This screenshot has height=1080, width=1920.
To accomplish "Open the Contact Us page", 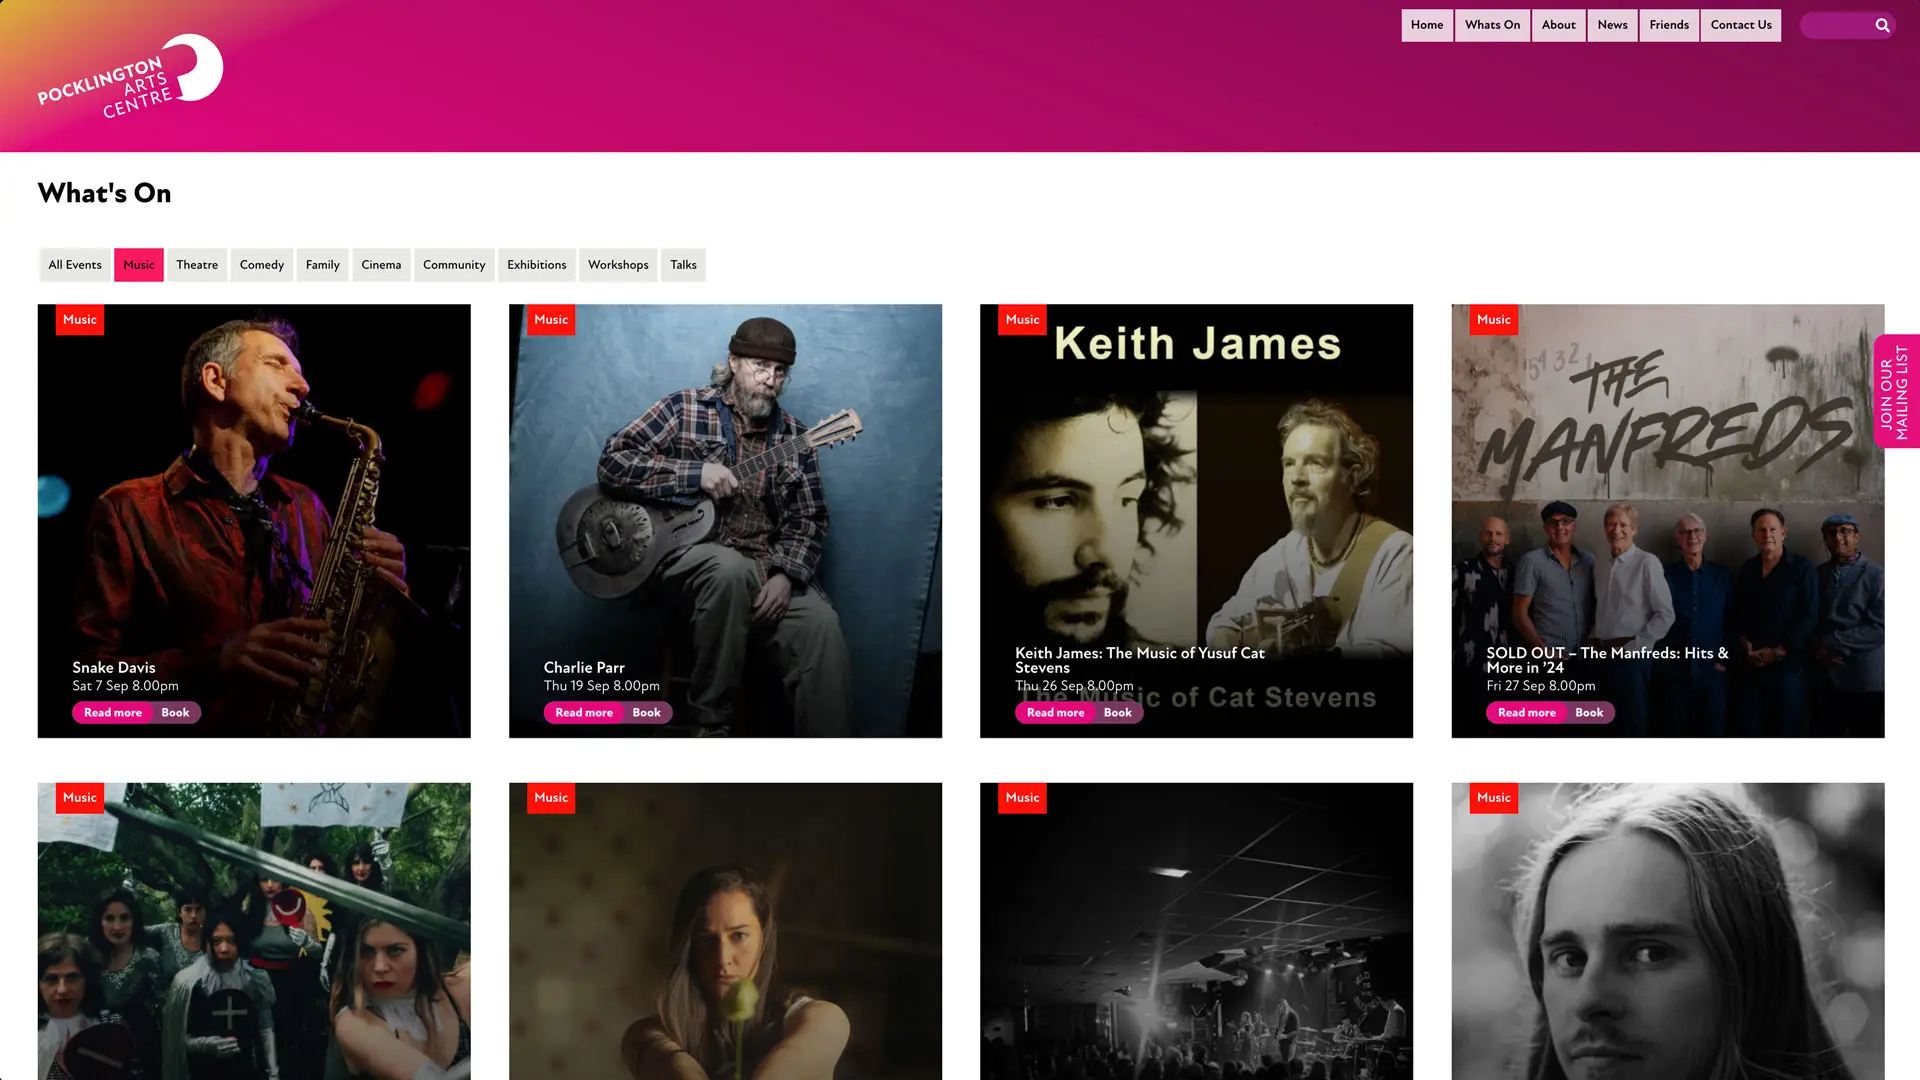I will click(x=1740, y=26).
